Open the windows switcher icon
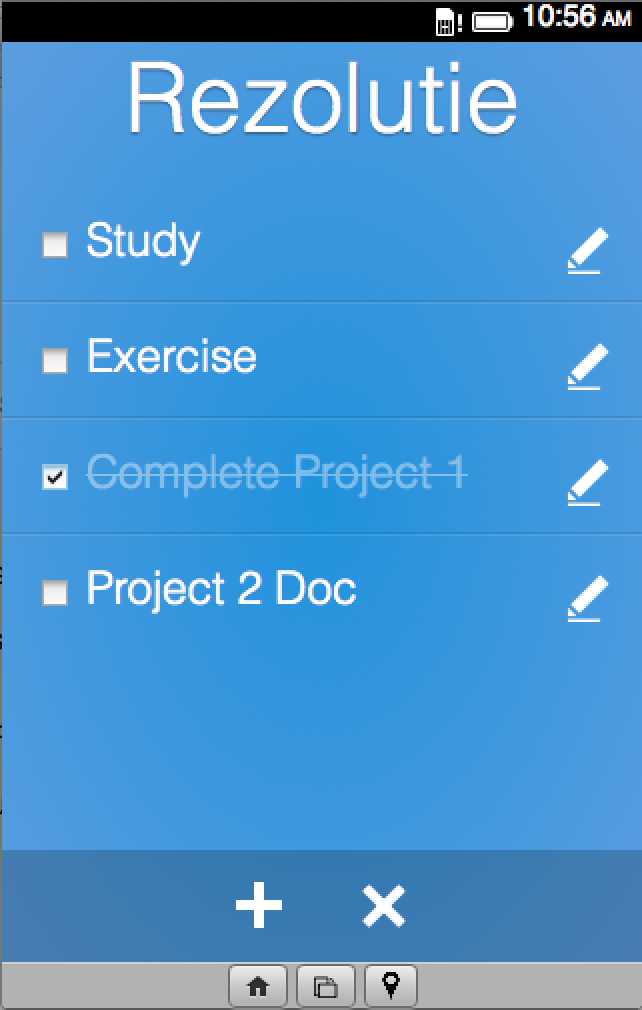The image size is (642, 1010). [x=326, y=988]
